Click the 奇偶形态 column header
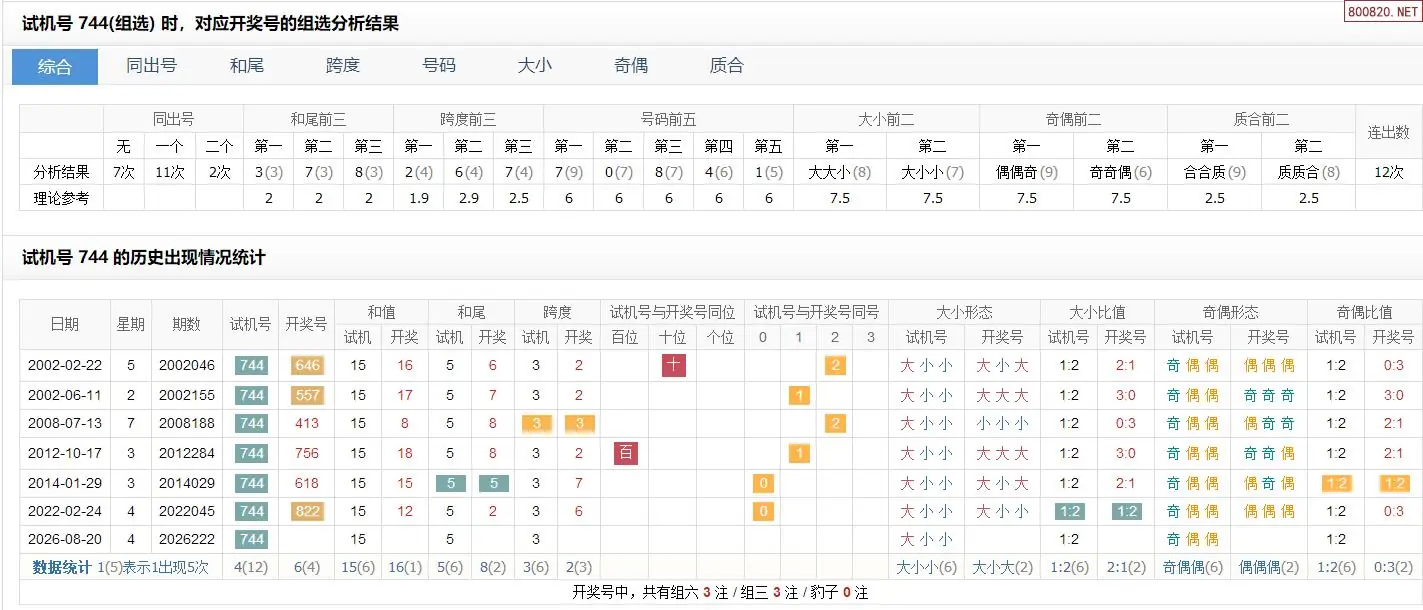1423x610 pixels. 1231,312
